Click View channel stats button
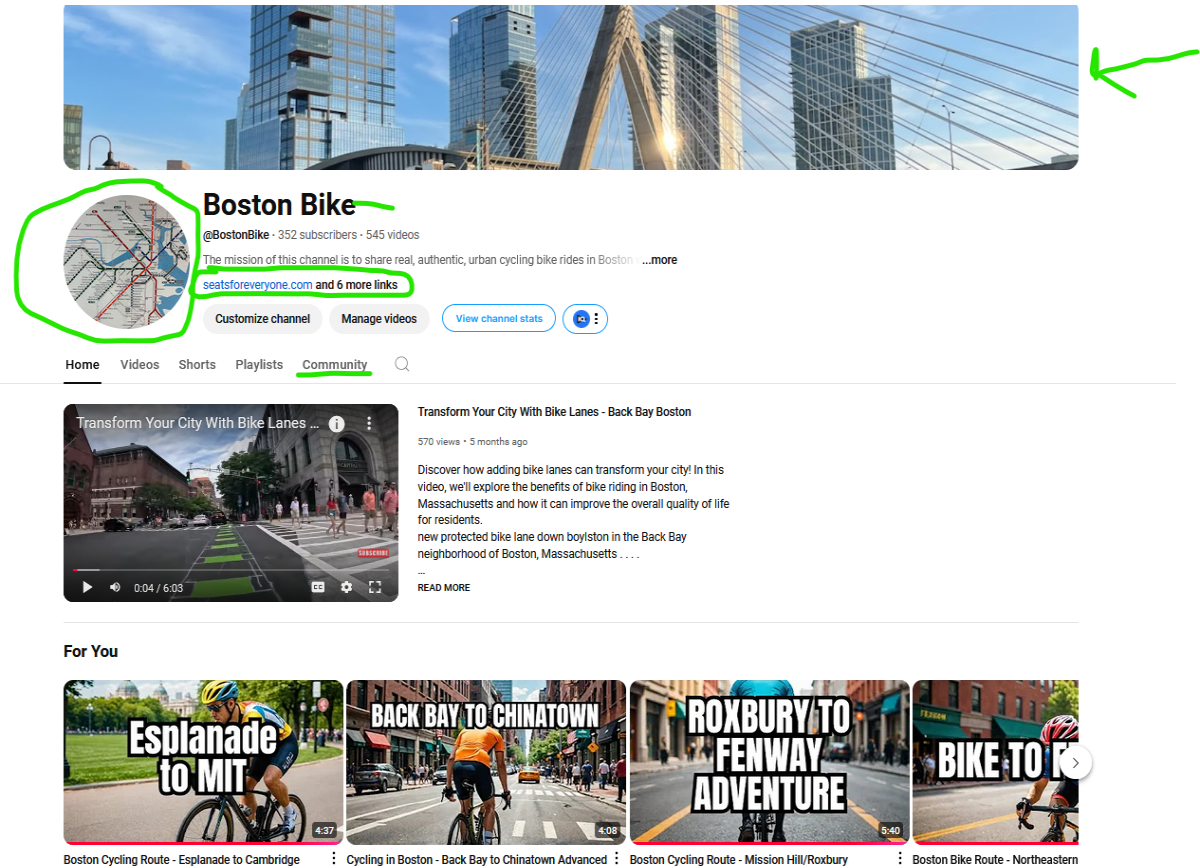This screenshot has height=868, width=1200. pos(499,319)
